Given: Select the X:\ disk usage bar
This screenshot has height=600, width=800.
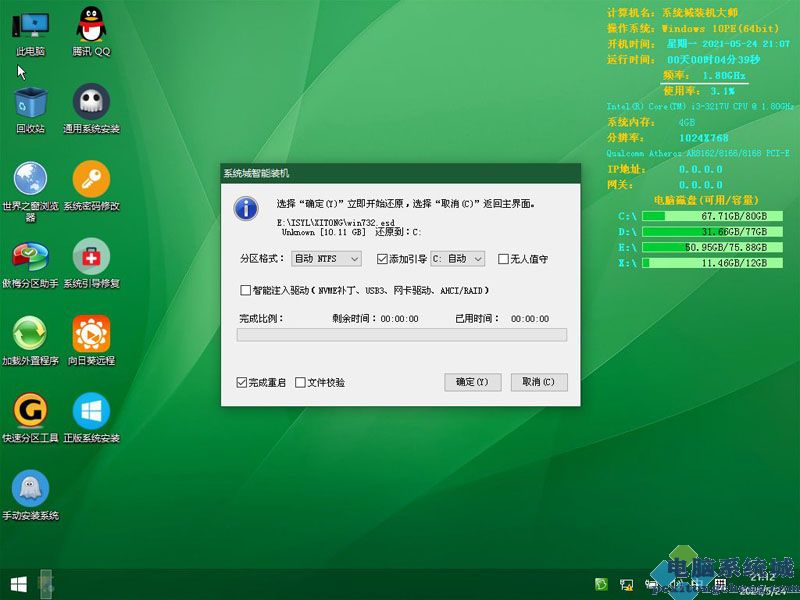Looking at the screenshot, I should tap(712, 263).
